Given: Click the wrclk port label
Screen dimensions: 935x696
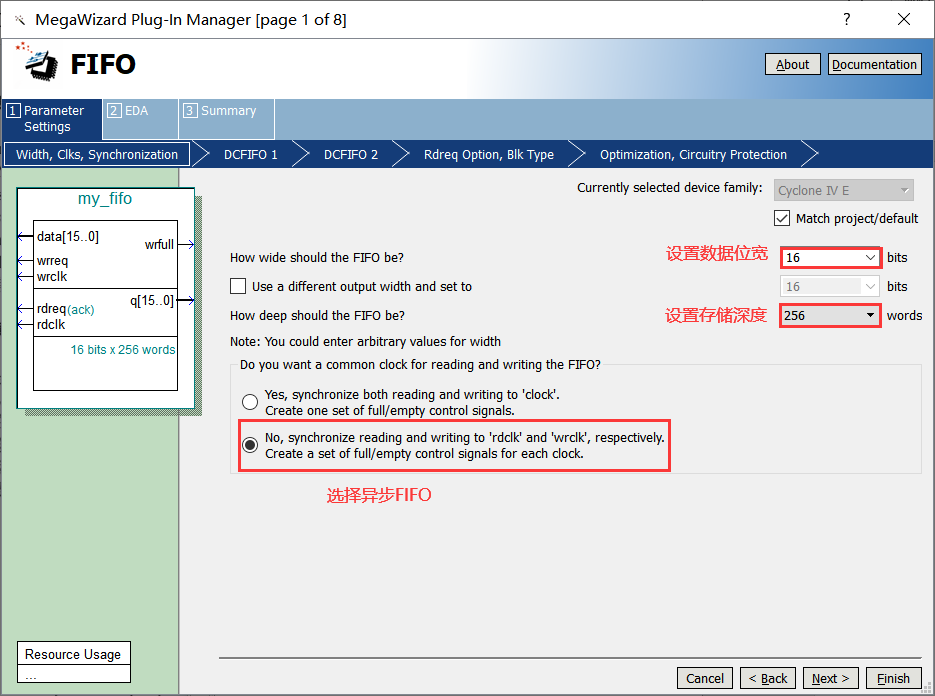Looking at the screenshot, I should (x=52, y=277).
